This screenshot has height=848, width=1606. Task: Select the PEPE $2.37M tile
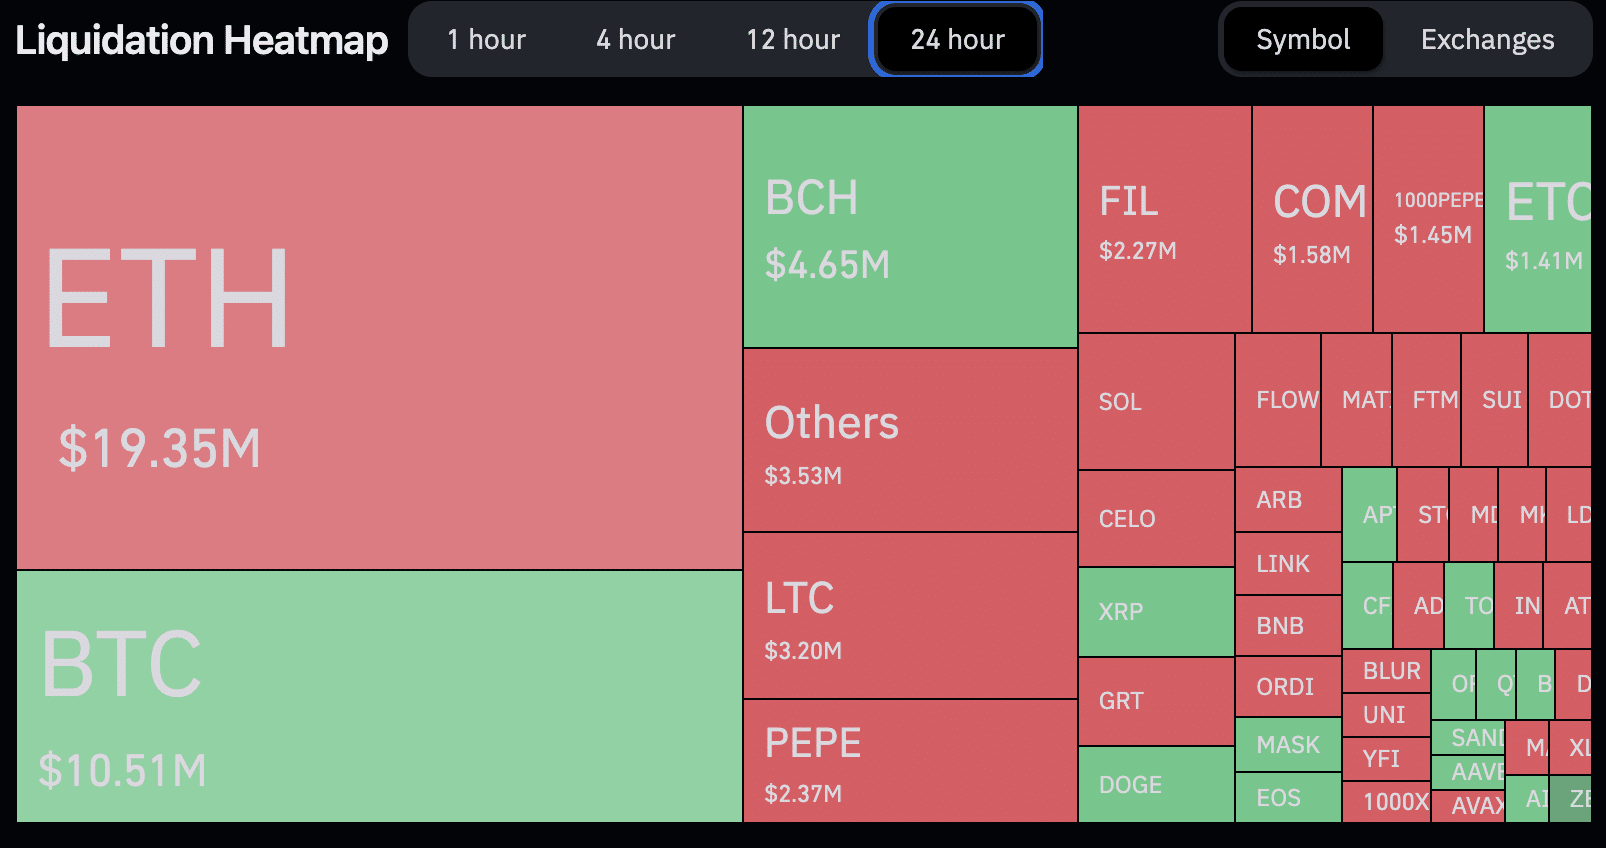tap(910, 761)
